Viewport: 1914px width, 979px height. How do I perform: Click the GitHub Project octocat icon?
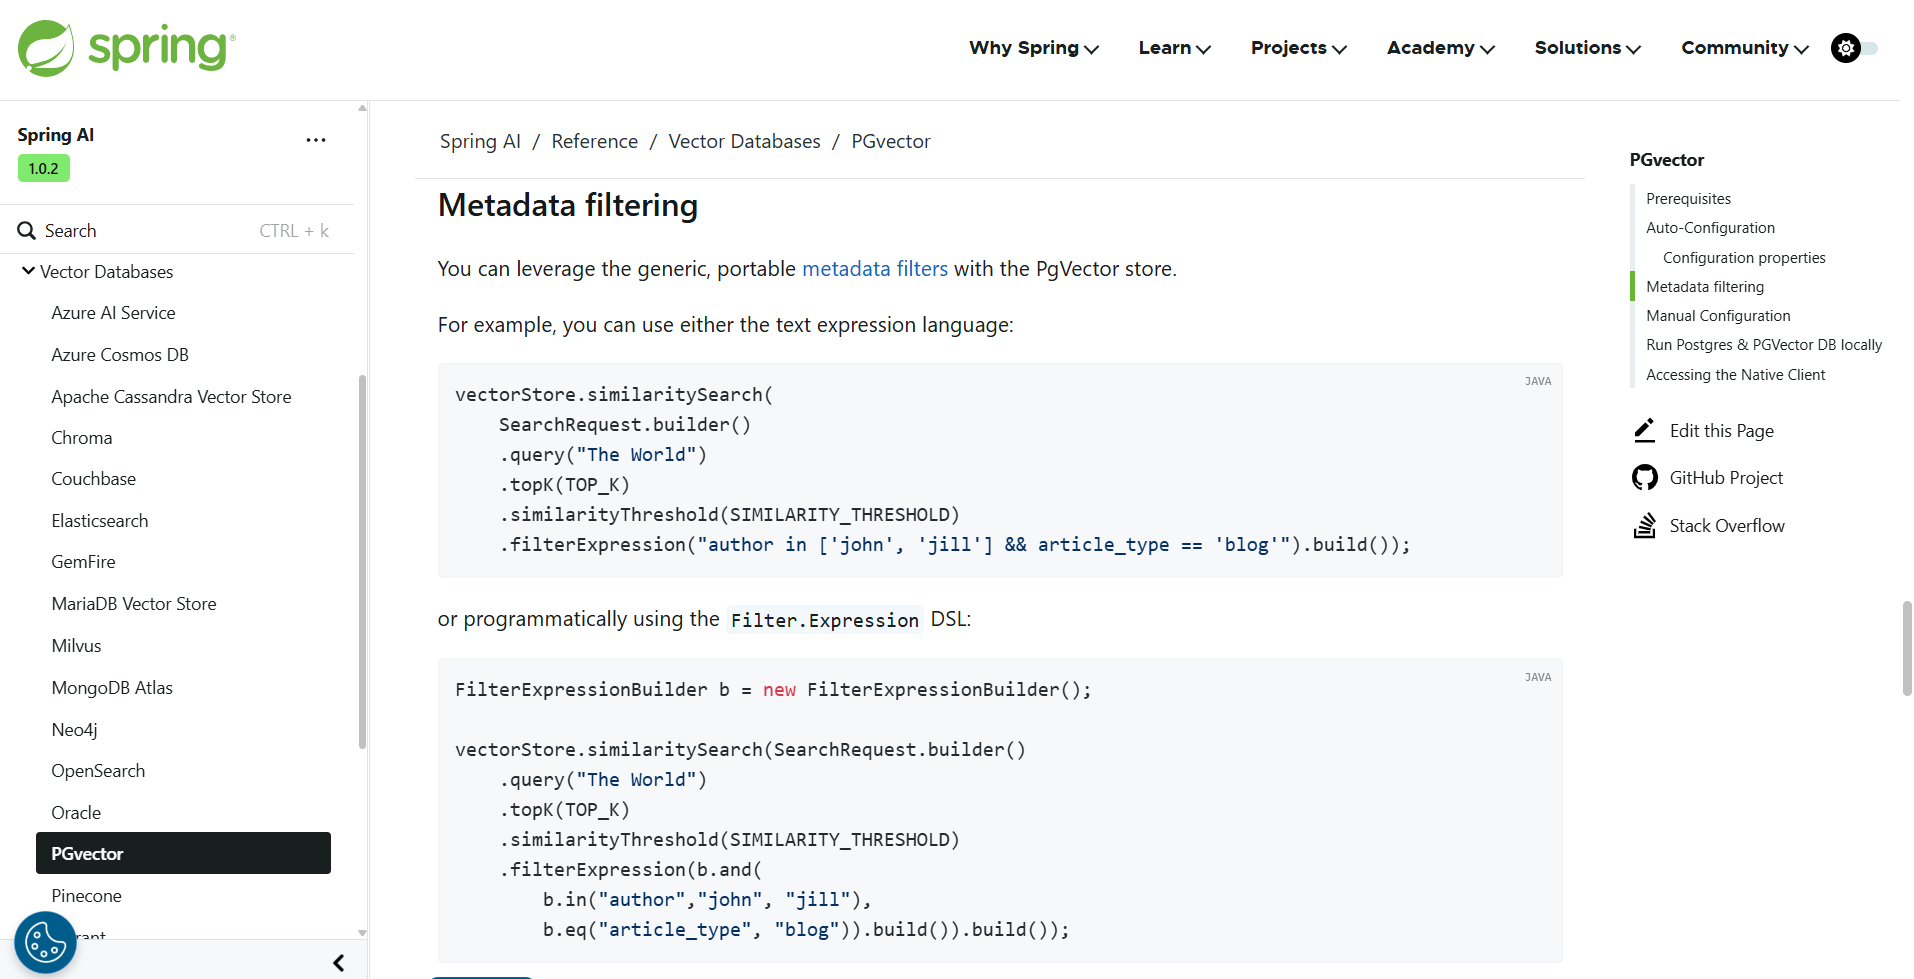coord(1644,478)
